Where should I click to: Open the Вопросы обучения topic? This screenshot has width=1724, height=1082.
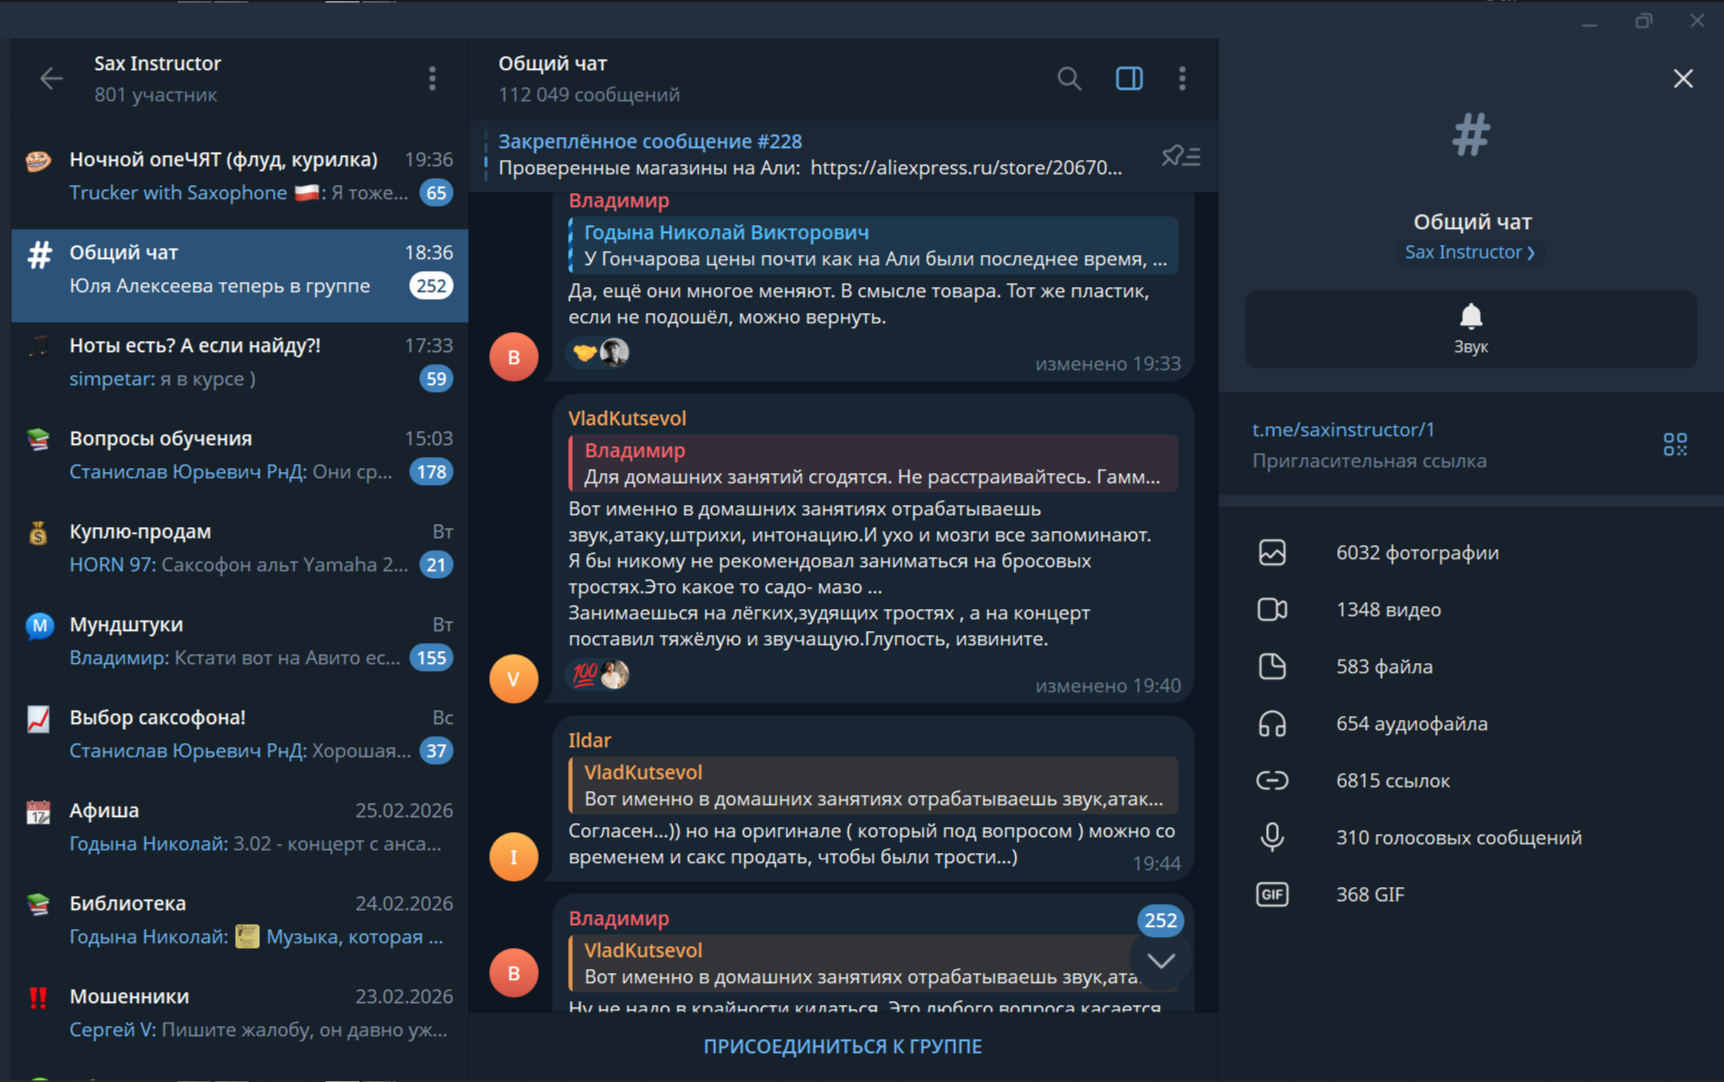point(239,455)
